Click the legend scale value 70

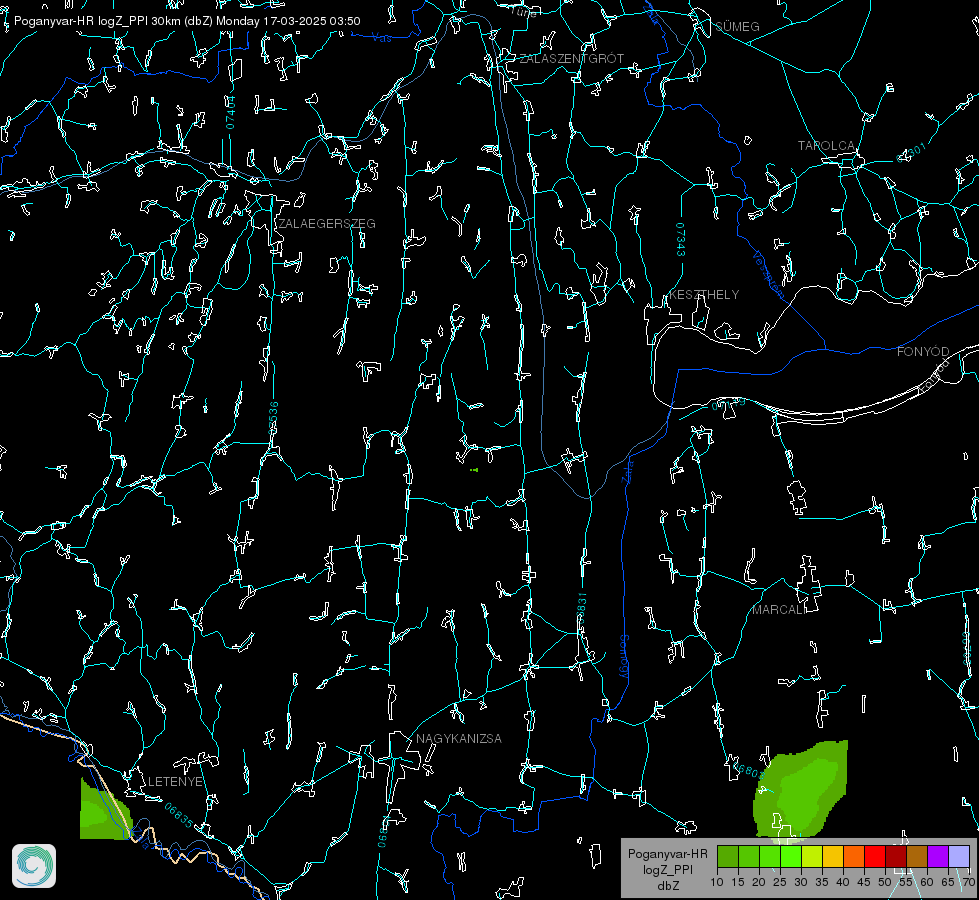pos(968,882)
